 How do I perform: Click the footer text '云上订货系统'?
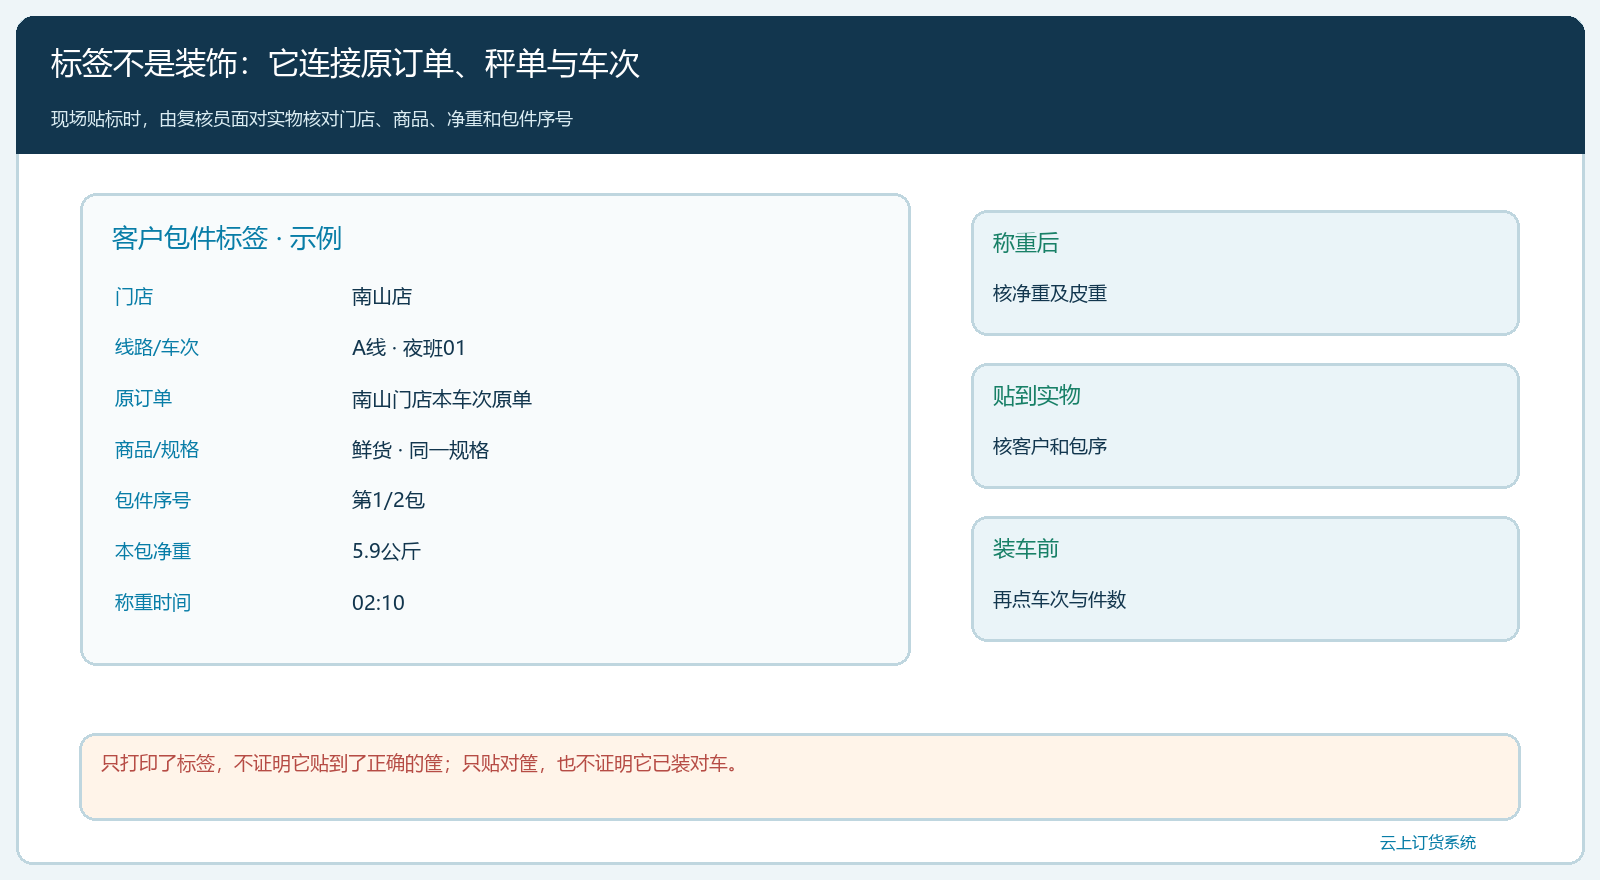click(1428, 843)
